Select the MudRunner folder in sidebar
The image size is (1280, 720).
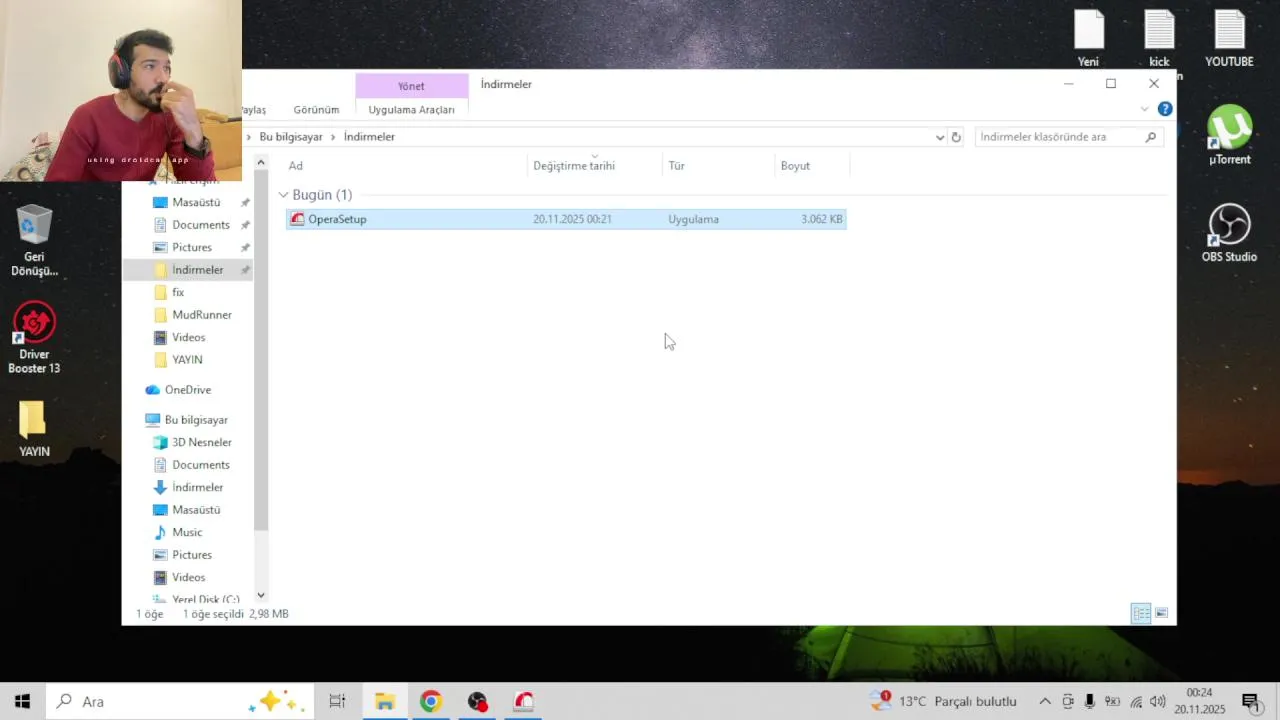201,315
